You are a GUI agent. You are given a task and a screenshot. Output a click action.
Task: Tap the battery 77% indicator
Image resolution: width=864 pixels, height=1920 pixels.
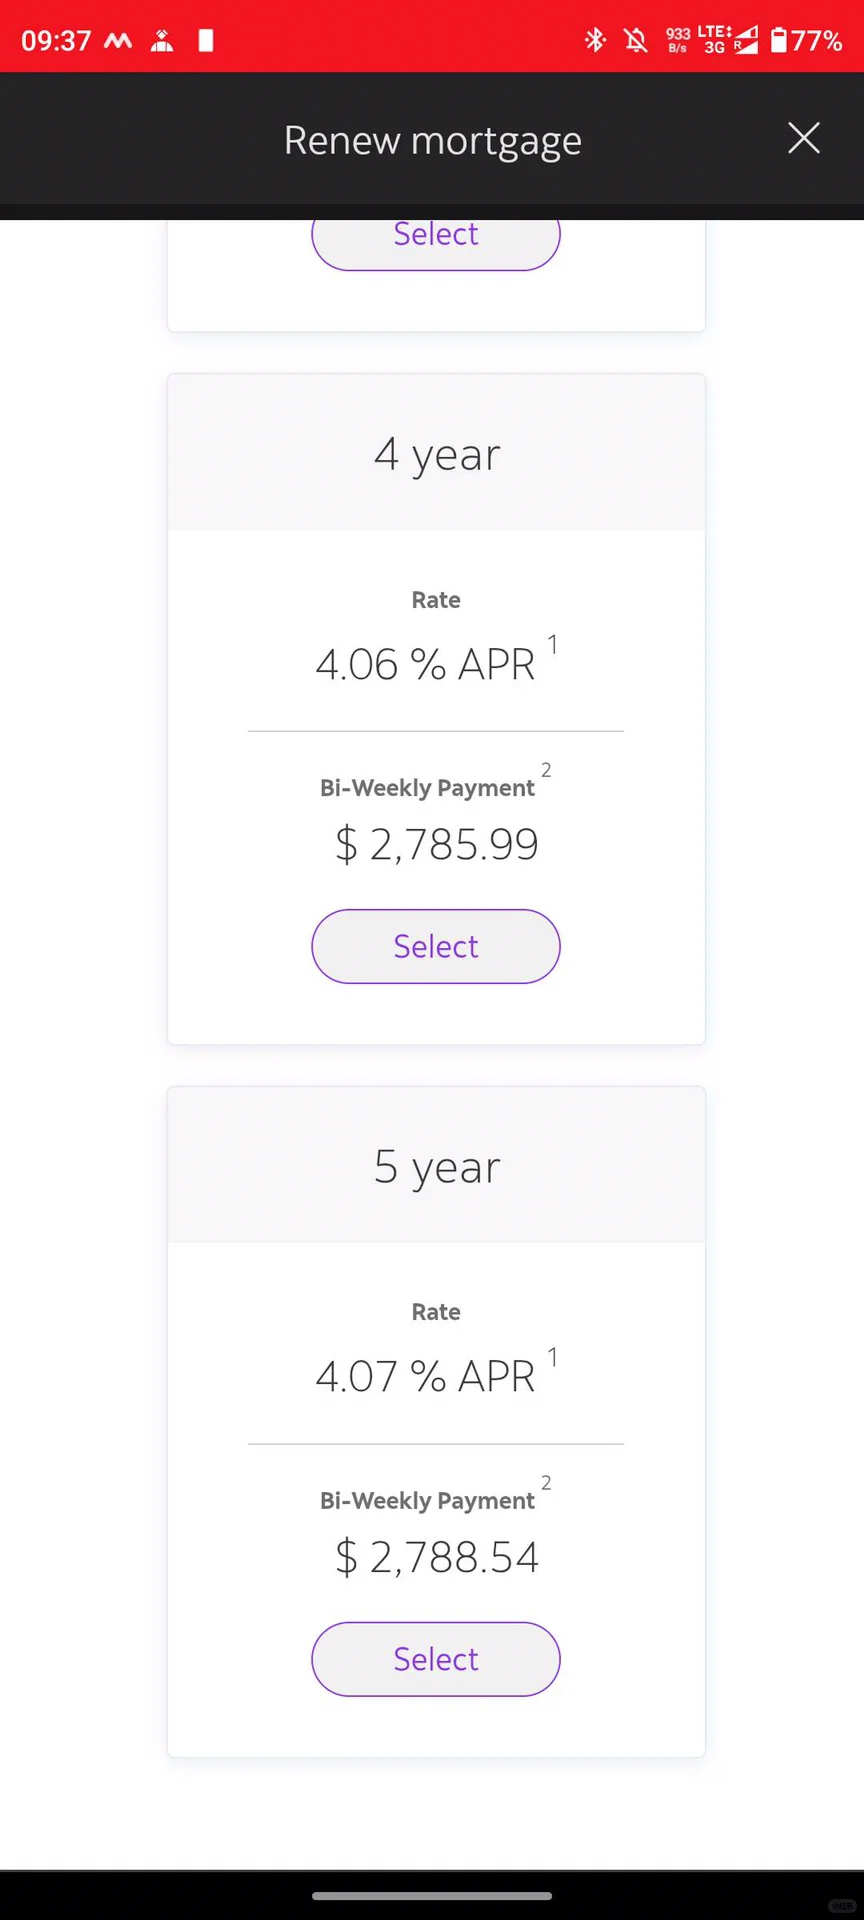(806, 40)
